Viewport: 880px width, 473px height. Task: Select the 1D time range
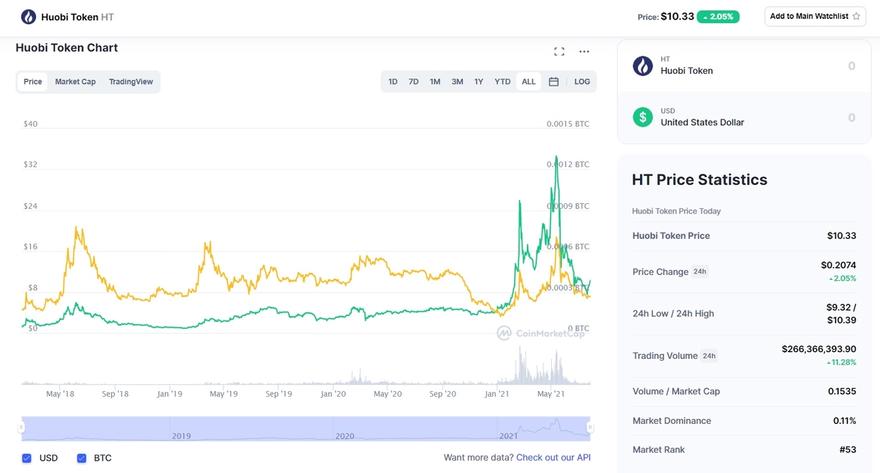(x=393, y=82)
